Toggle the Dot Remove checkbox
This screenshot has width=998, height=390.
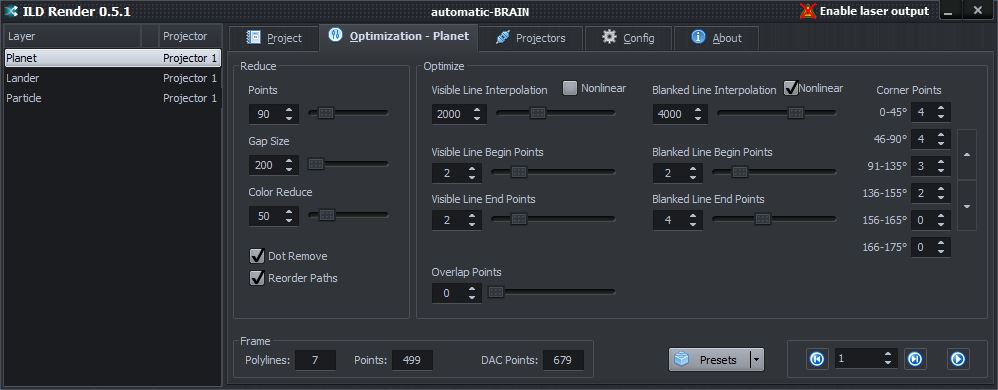(x=257, y=256)
